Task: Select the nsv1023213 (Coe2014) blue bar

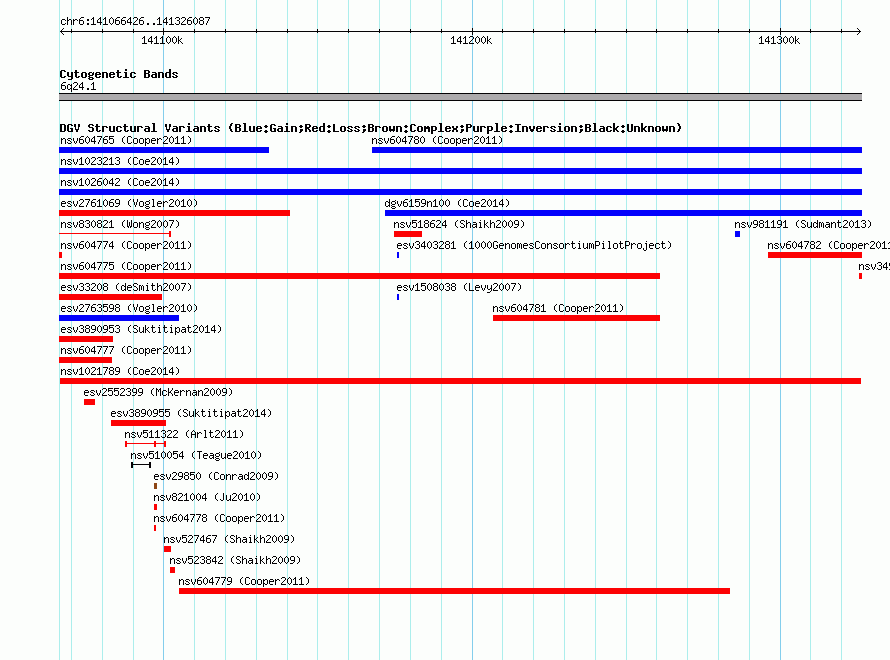Action: (x=460, y=171)
